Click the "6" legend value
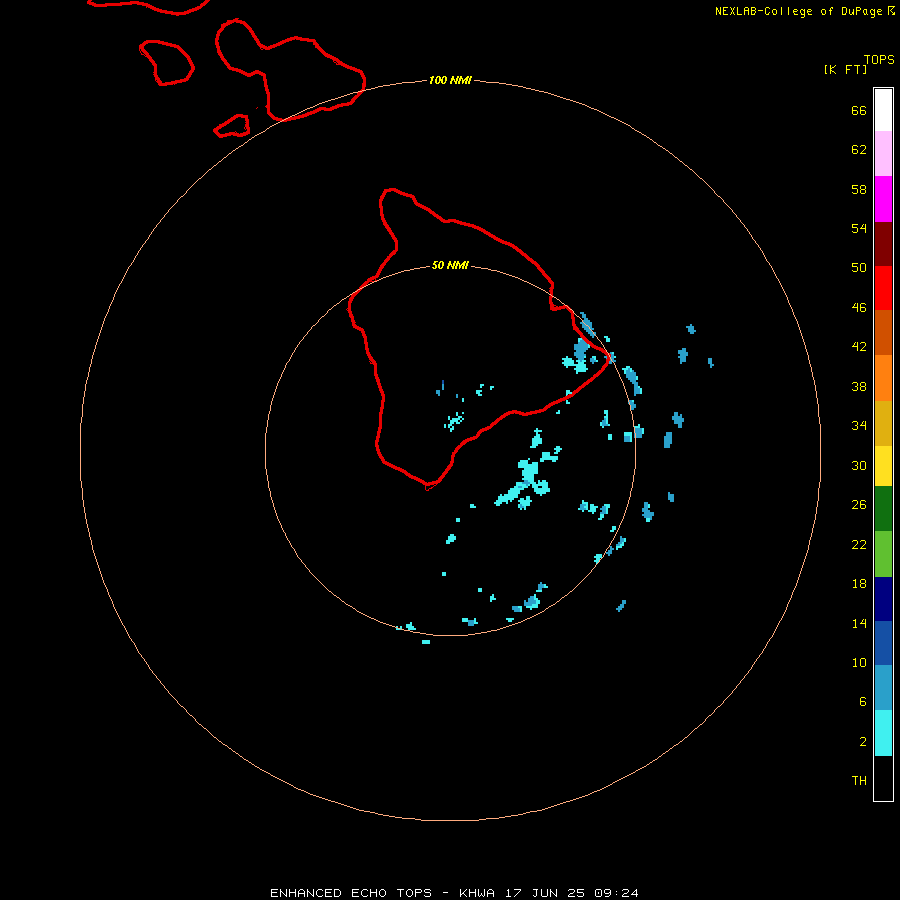Screen dimensions: 900x900 [863, 702]
